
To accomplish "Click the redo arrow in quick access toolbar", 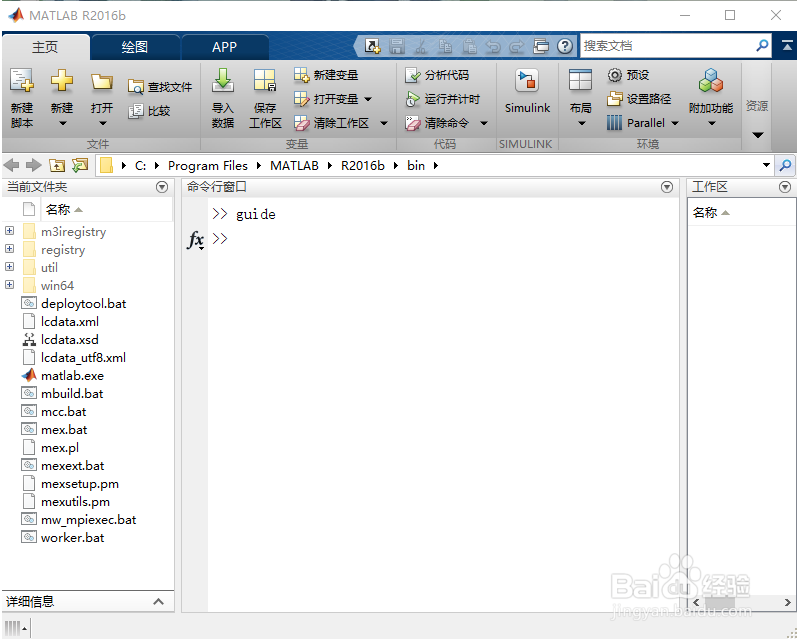I will pos(516,46).
